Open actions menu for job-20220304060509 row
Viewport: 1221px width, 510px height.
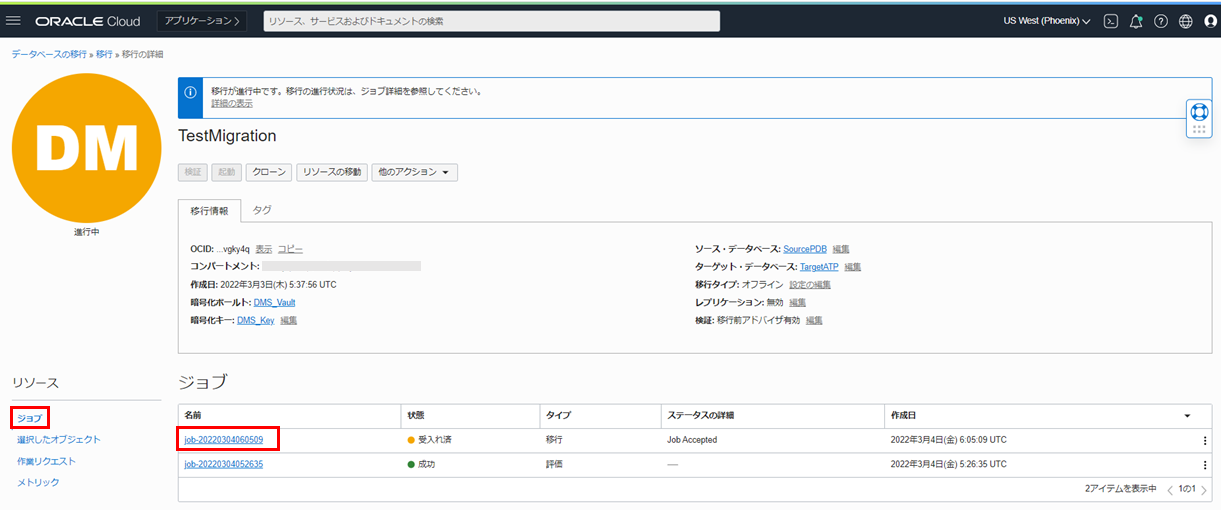1205,440
